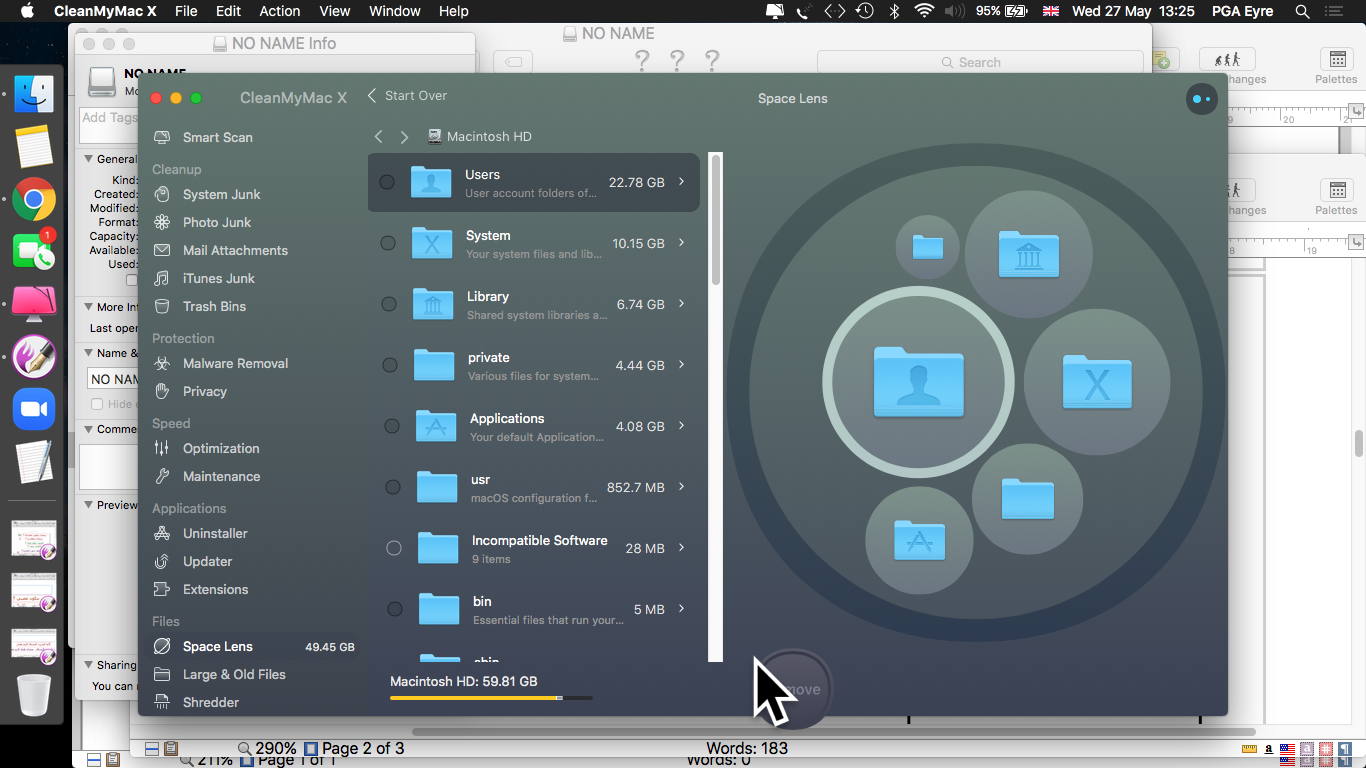Open the Action menu
Image resolution: width=1366 pixels, height=768 pixels.
(x=280, y=11)
